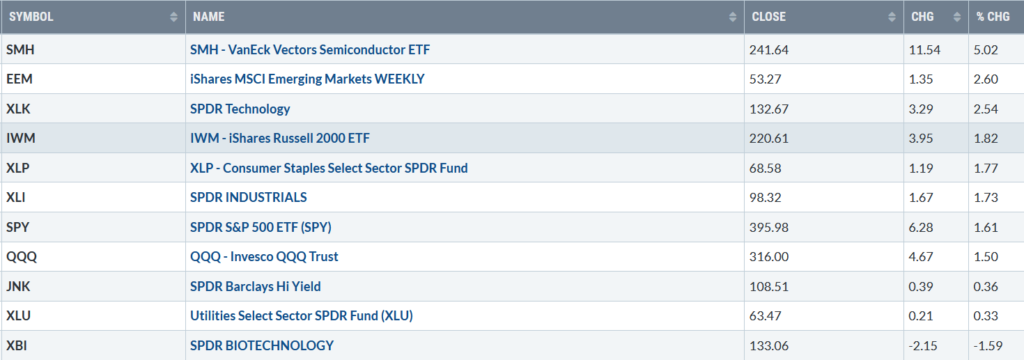Open the SPDR INDUSTRIALS link

248,197
